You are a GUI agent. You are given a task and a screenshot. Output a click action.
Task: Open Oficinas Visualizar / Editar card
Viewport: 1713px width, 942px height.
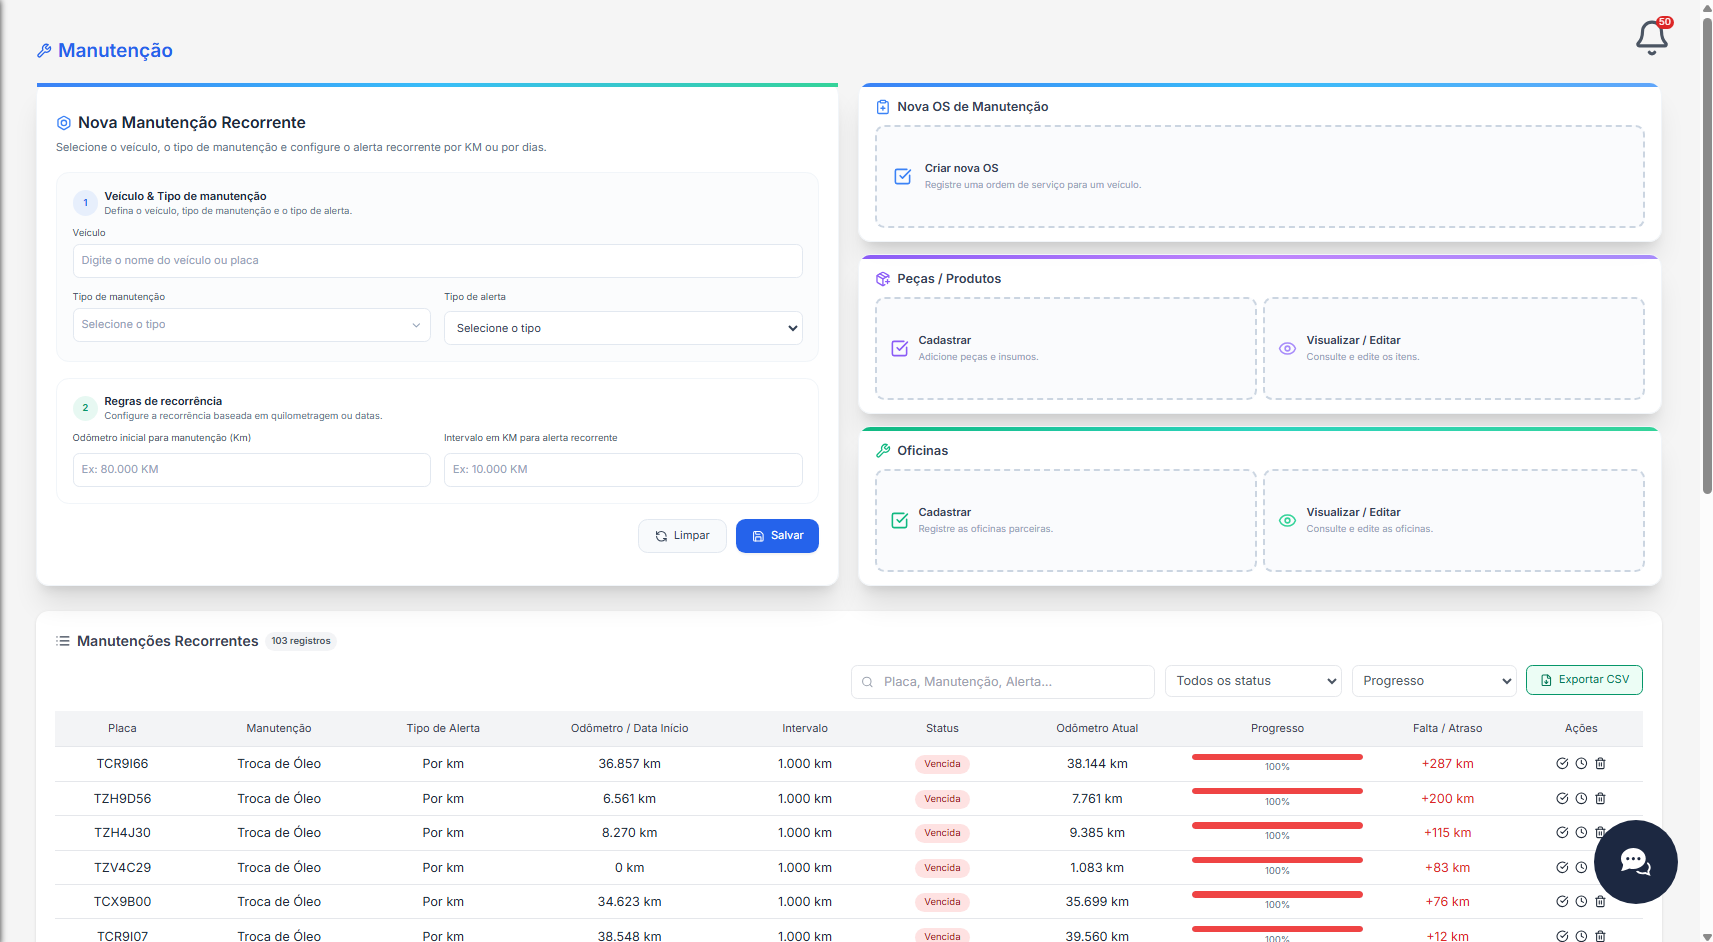(x=1454, y=521)
